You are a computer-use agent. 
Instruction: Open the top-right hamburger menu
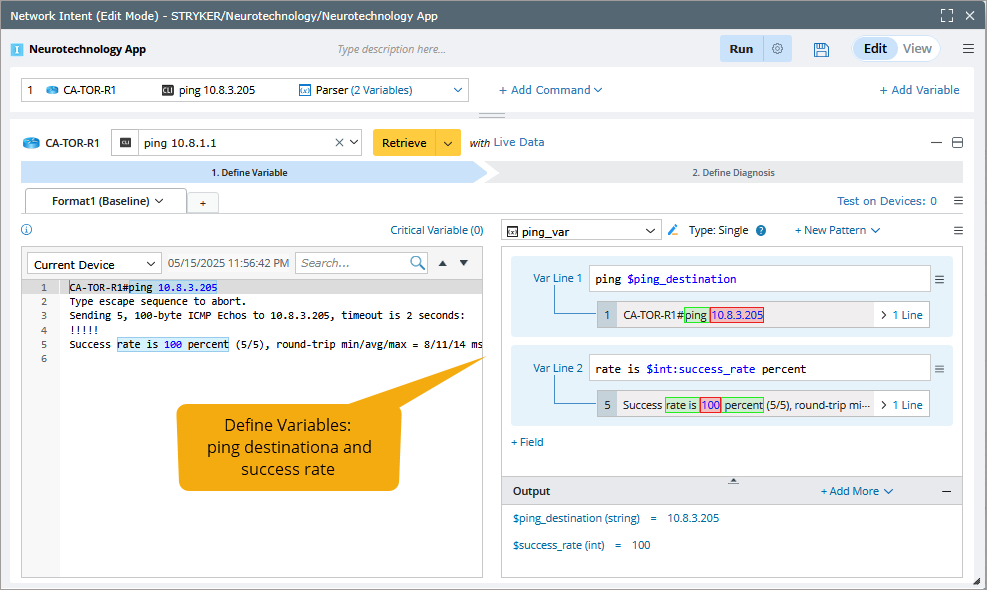968,49
